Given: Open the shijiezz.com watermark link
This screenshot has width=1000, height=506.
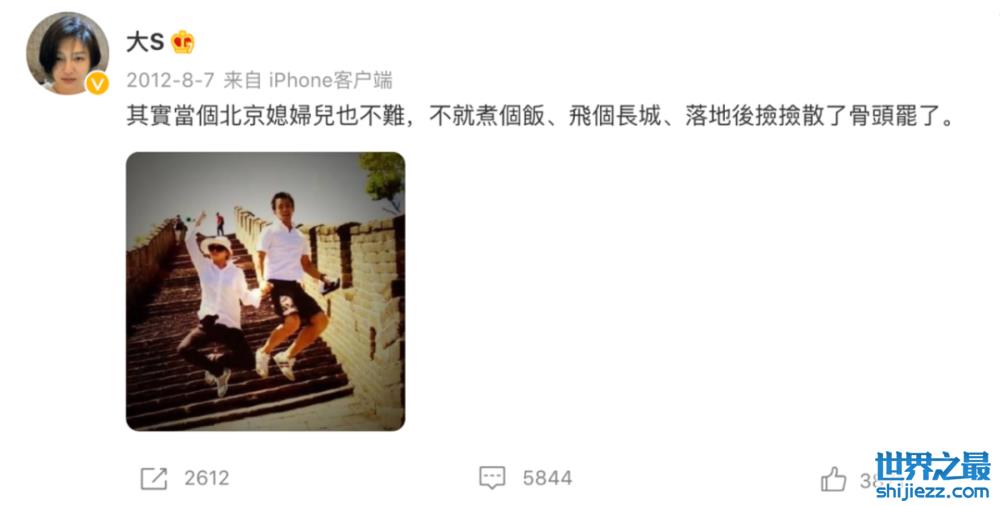Looking at the screenshot, I should coord(933,492).
